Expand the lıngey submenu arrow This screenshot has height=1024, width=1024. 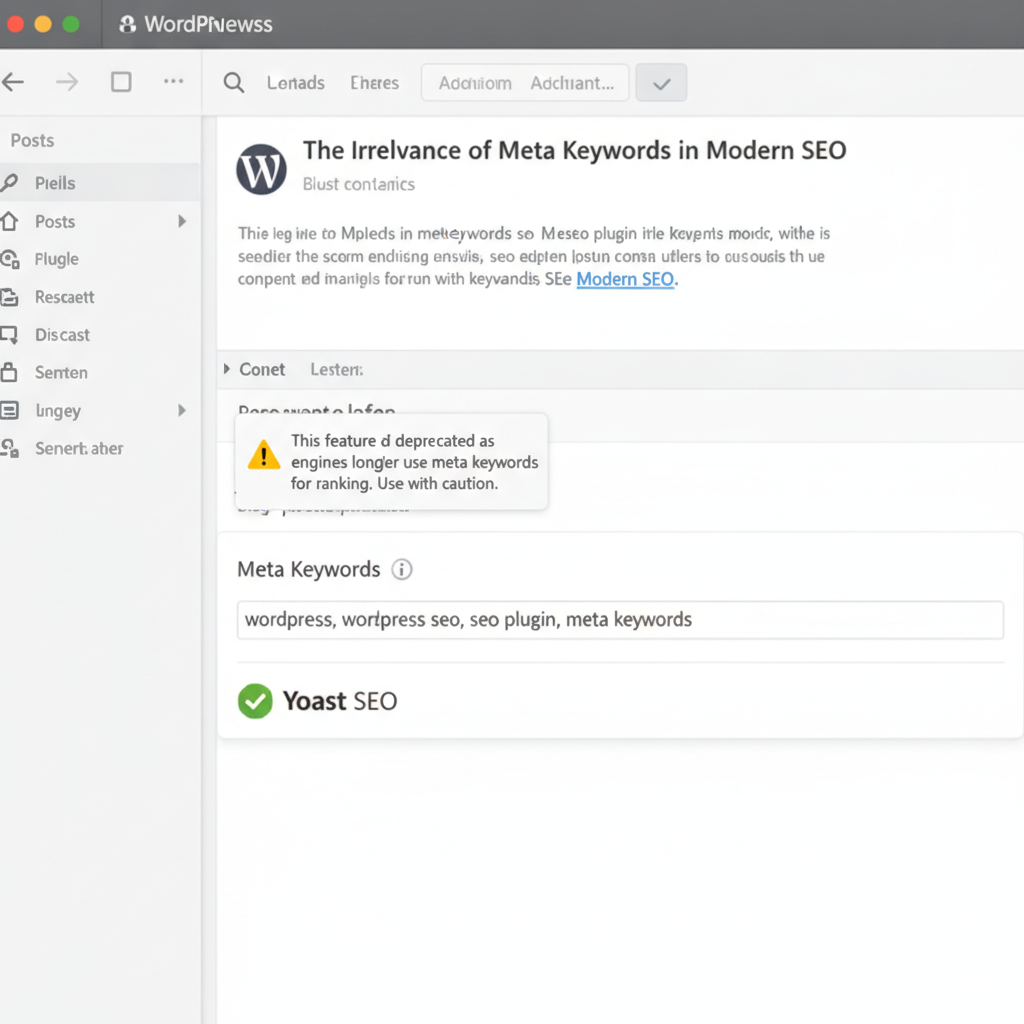coord(182,410)
